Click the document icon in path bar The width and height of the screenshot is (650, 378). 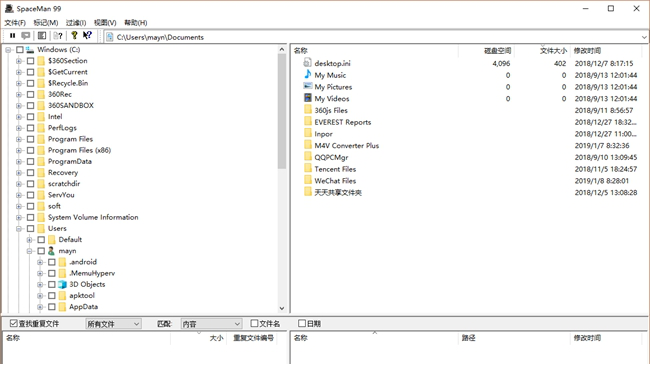point(110,37)
